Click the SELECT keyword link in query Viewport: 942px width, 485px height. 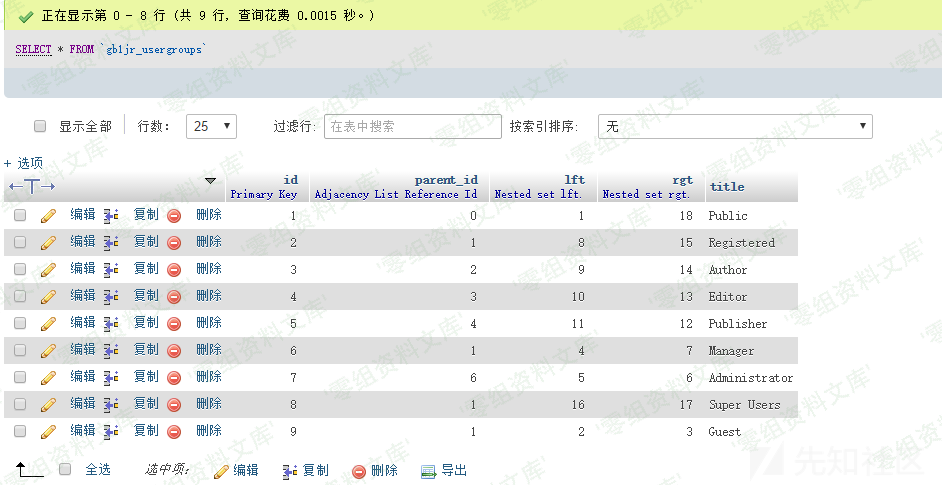pyautogui.click(x=33, y=49)
